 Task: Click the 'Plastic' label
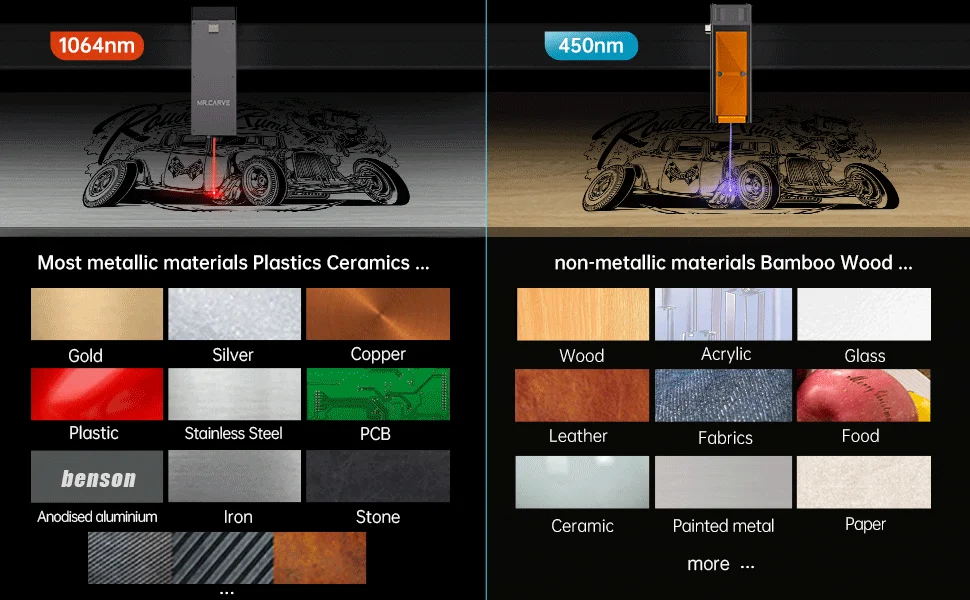93,433
